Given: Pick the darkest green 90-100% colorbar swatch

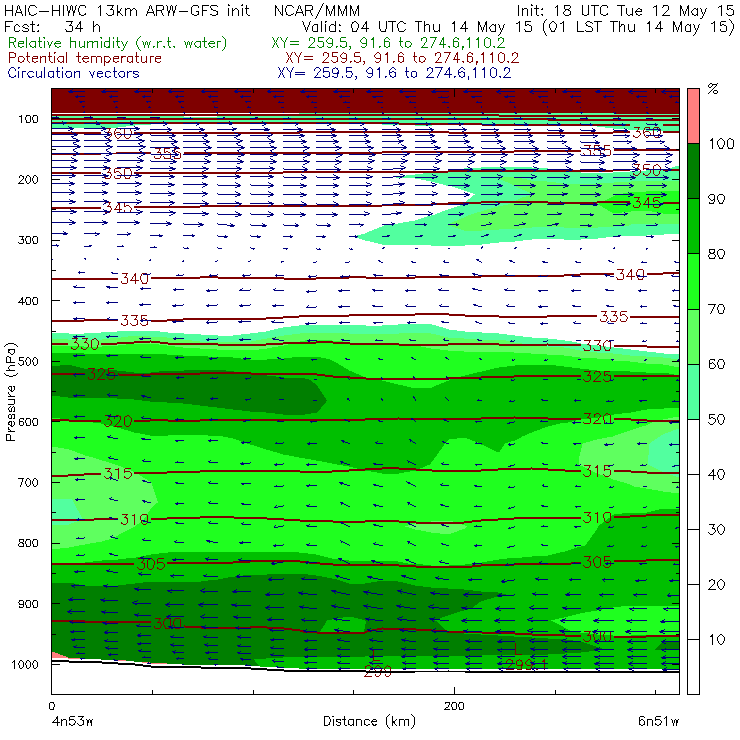Looking at the screenshot, I should [693, 171].
